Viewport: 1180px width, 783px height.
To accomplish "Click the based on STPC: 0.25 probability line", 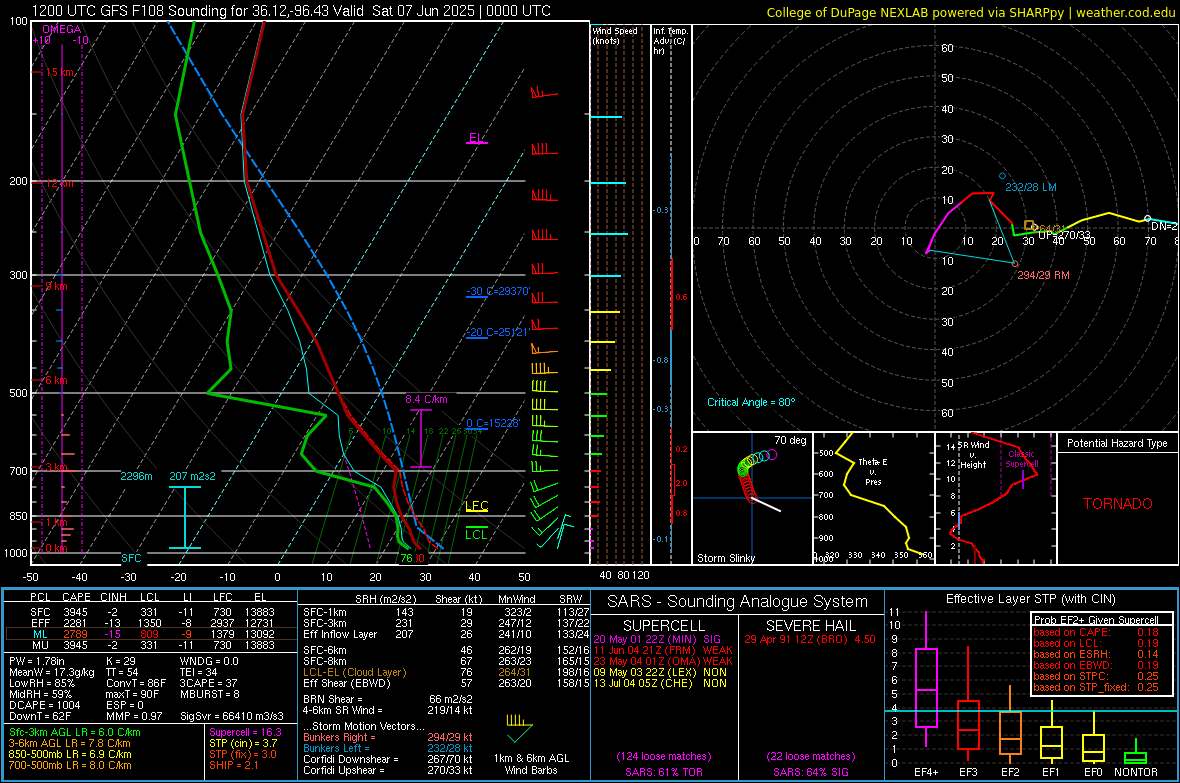I will pyautogui.click(x=1096, y=676).
